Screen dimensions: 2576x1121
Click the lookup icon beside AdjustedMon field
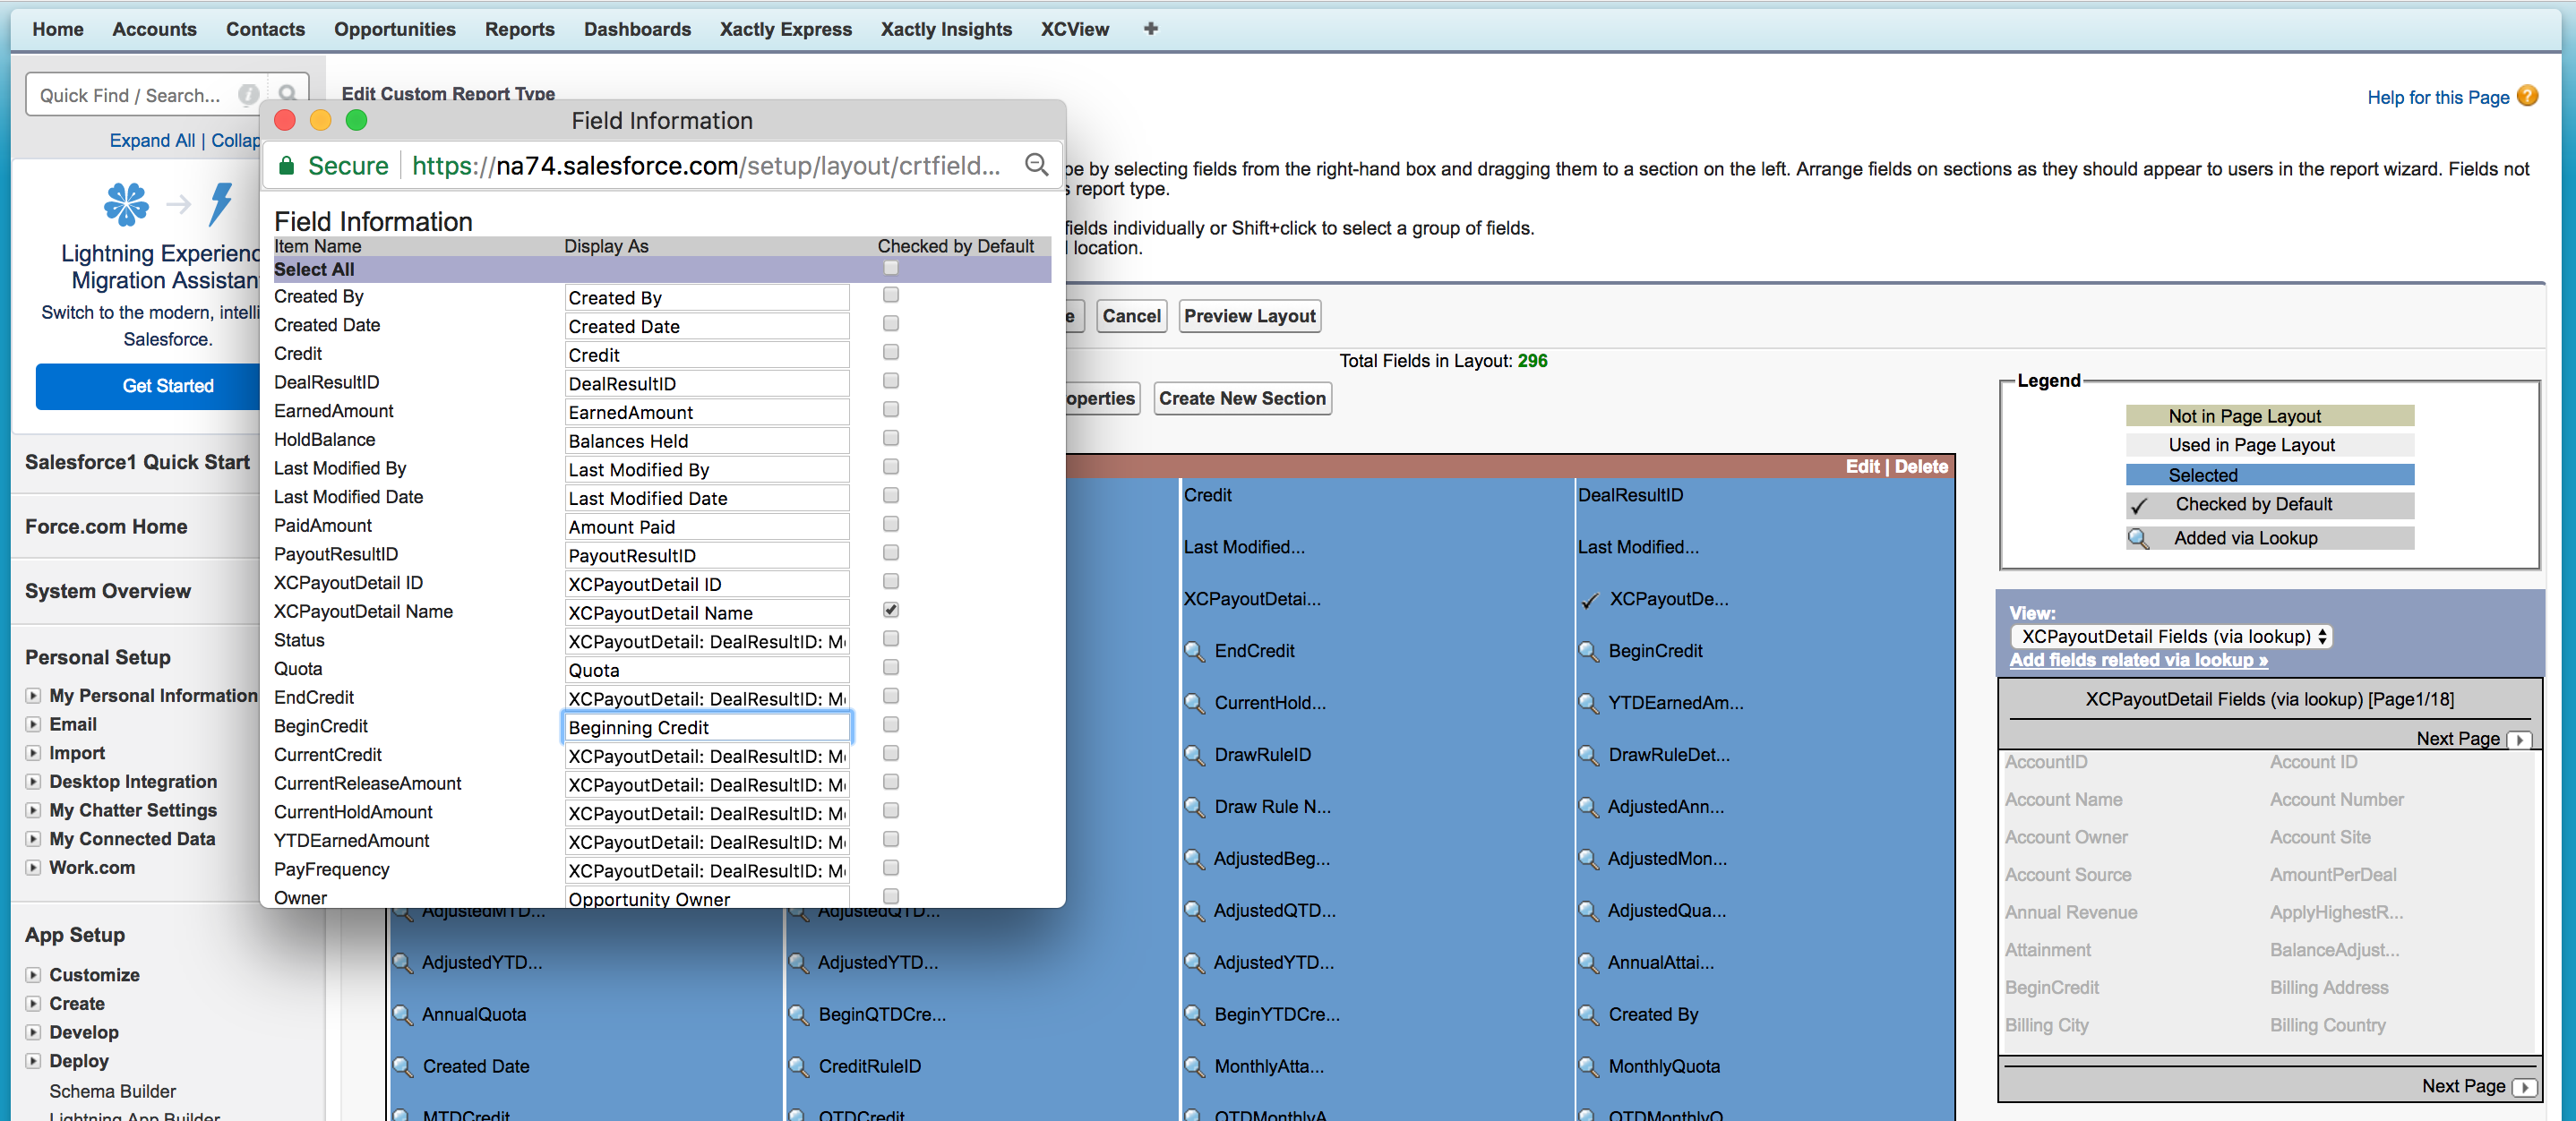tap(1588, 859)
